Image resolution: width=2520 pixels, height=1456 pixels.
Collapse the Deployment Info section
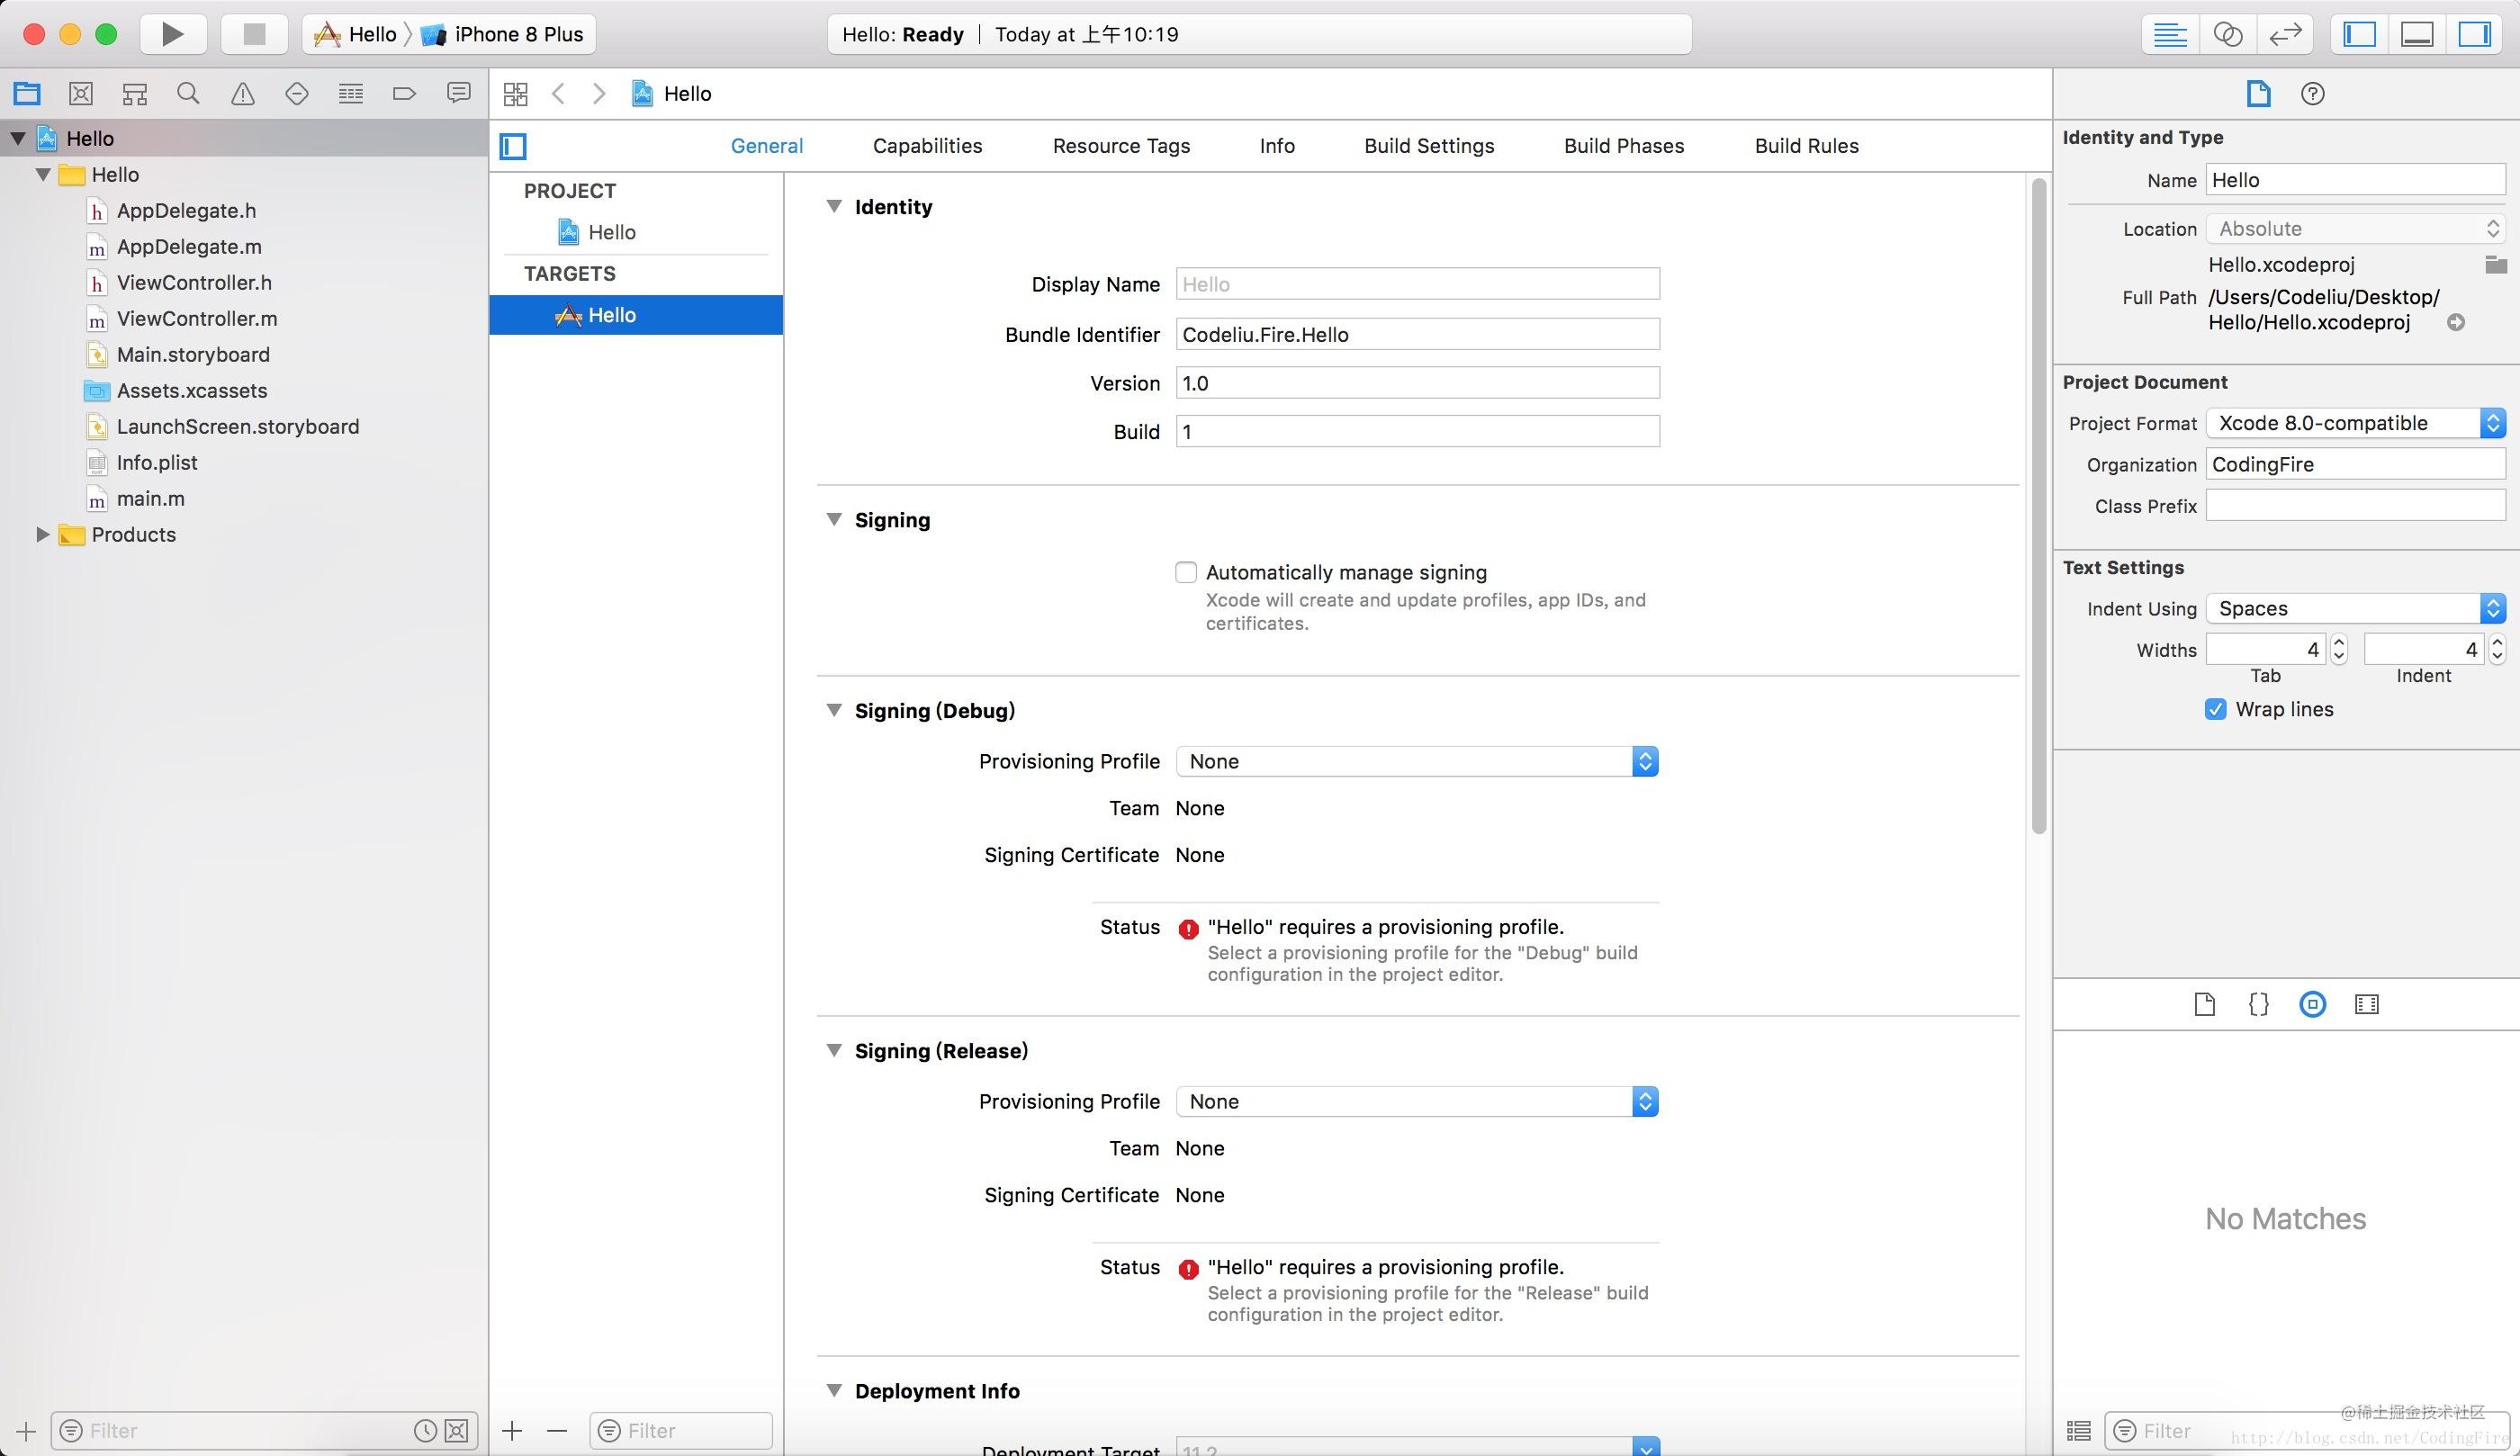coord(834,1390)
